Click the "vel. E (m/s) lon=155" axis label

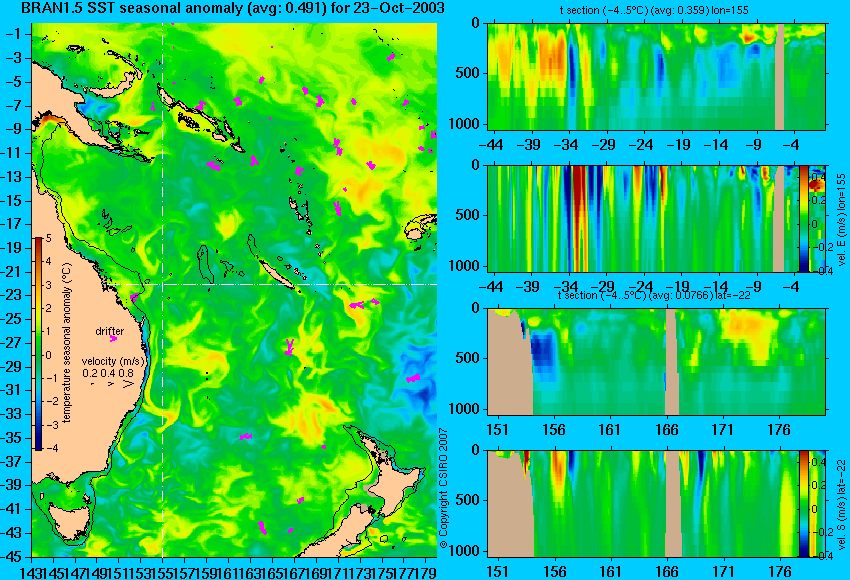[841, 220]
